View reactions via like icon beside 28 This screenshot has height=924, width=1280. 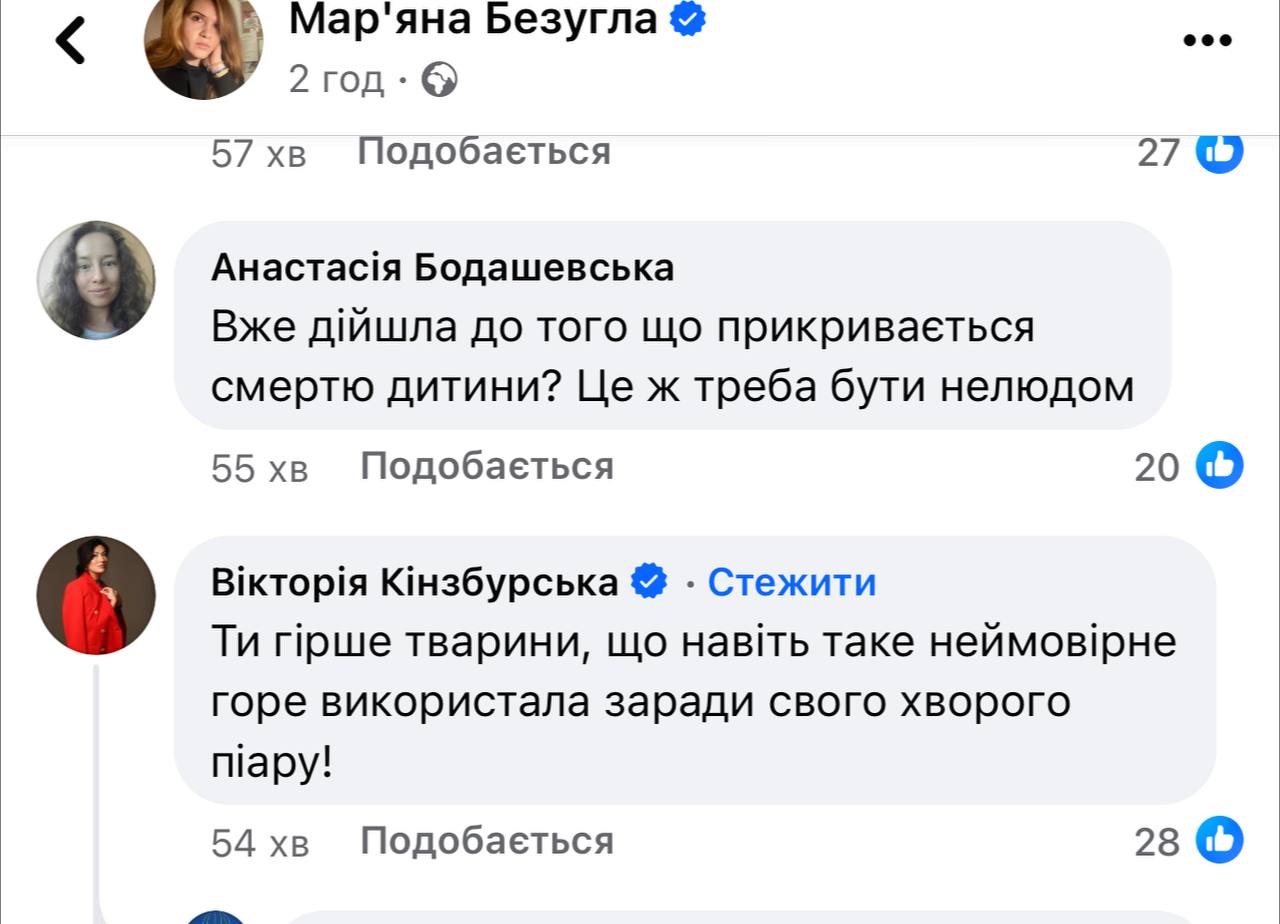pos(1220,841)
